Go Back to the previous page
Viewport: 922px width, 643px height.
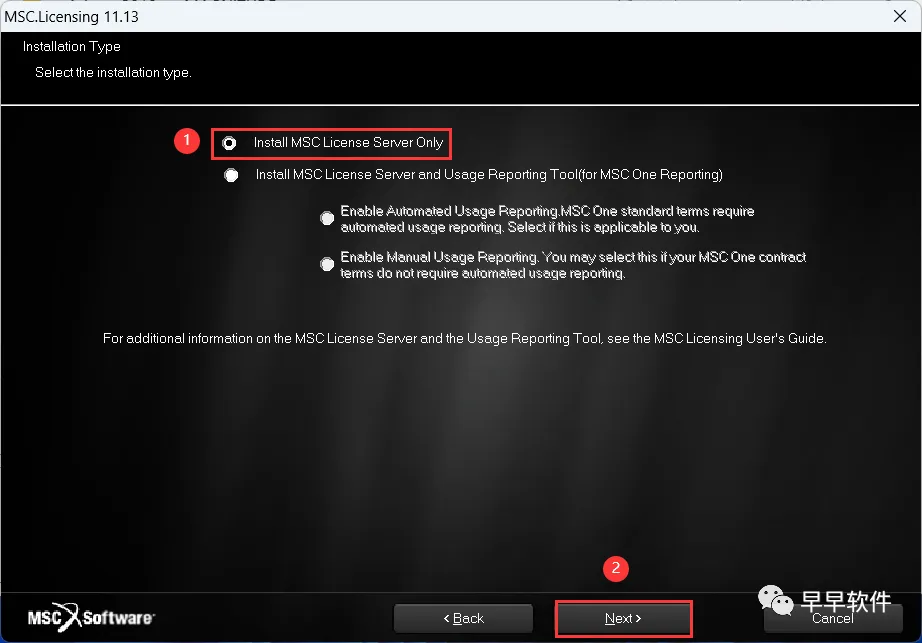point(463,618)
